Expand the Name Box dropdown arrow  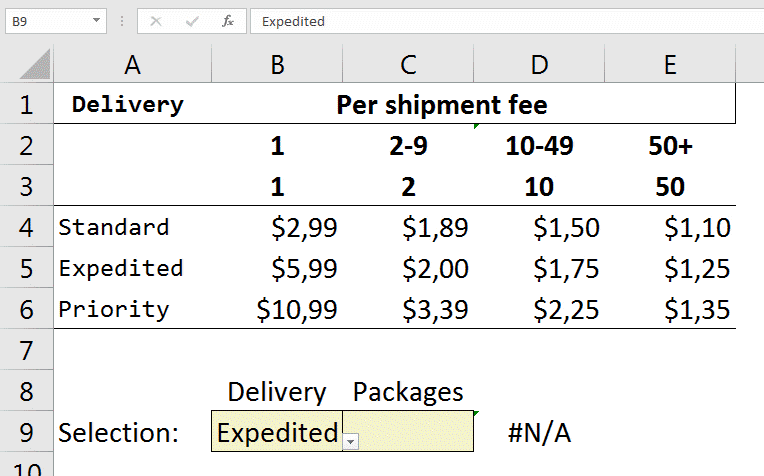[96, 21]
